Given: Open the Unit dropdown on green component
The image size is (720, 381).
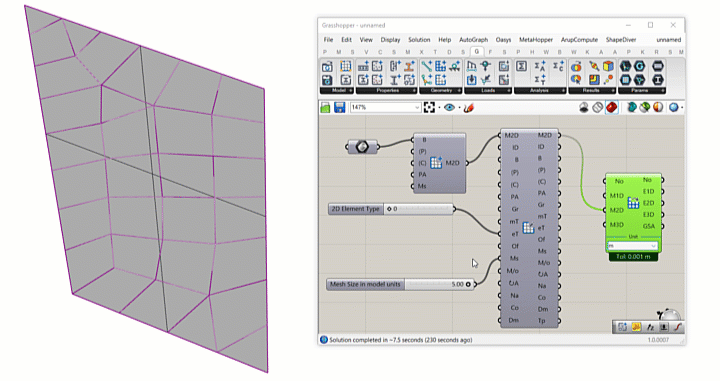Looking at the screenshot, I should coord(633,246).
